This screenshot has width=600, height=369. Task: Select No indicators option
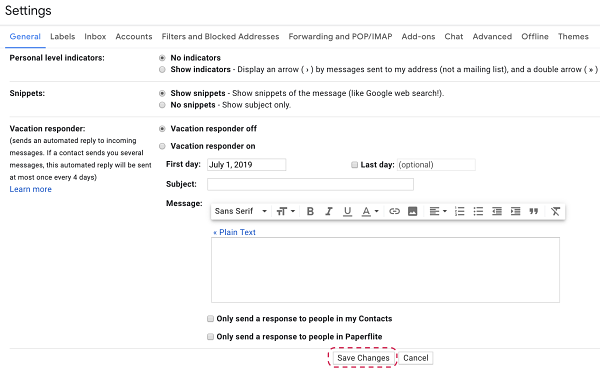click(x=162, y=58)
